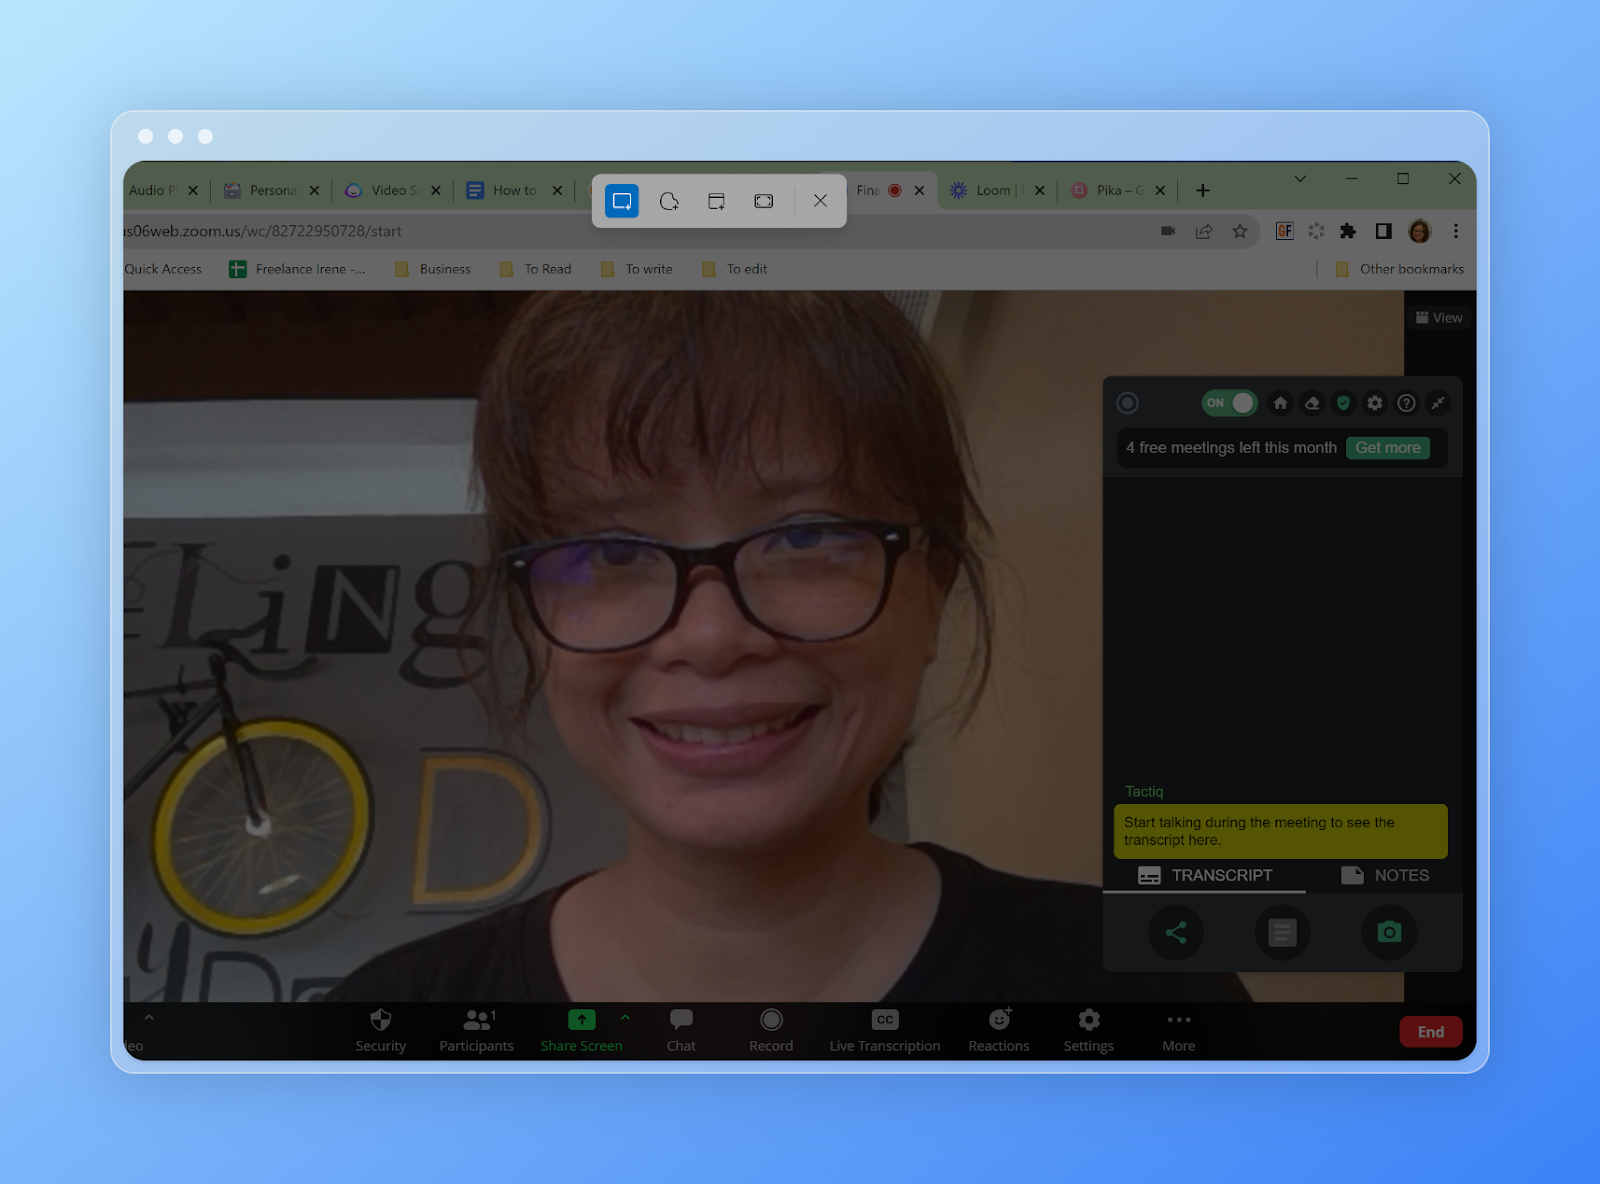Open Tactiq help via question mark icon
This screenshot has width=1600, height=1184.
[x=1406, y=404]
